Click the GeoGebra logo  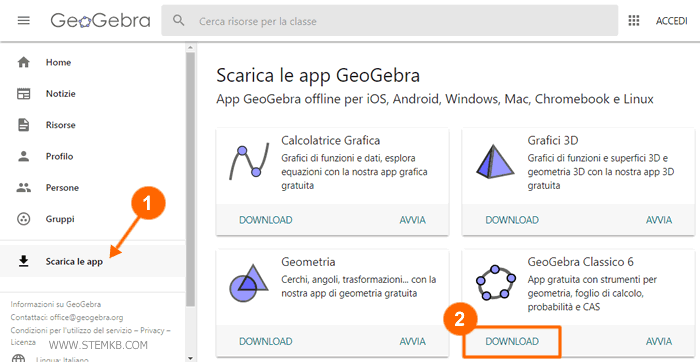(x=100, y=21)
